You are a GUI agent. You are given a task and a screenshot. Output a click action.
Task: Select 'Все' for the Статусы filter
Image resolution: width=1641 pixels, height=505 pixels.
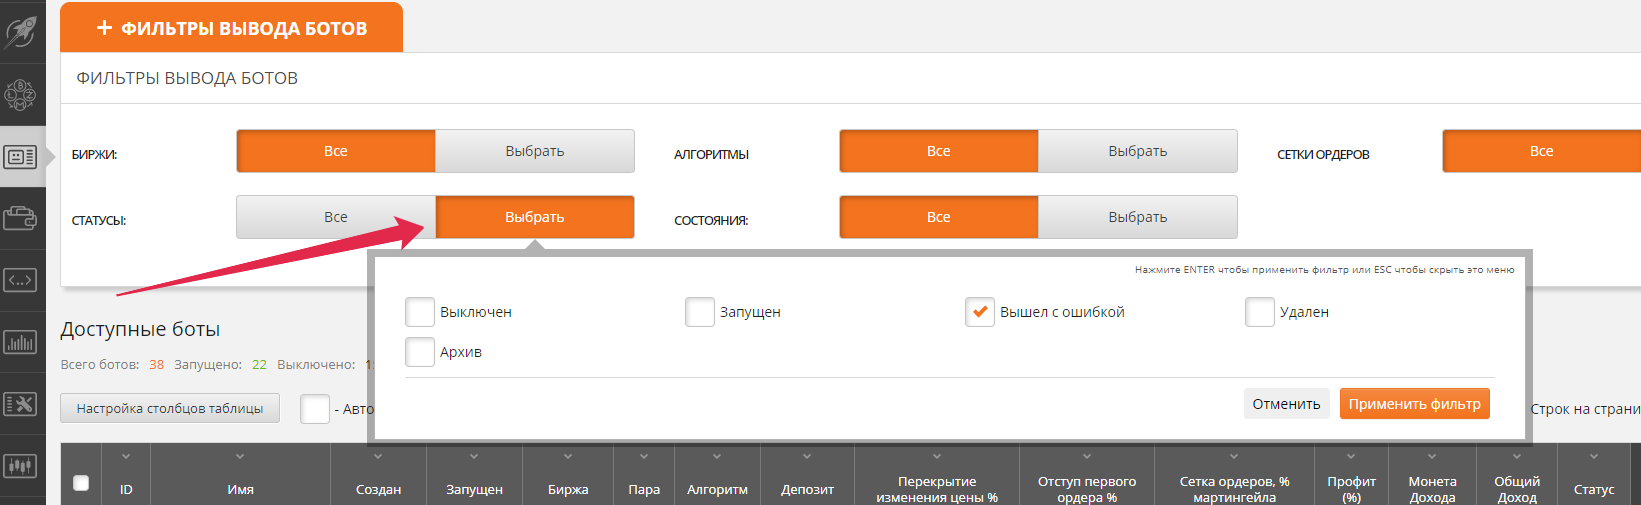[x=336, y=217]
